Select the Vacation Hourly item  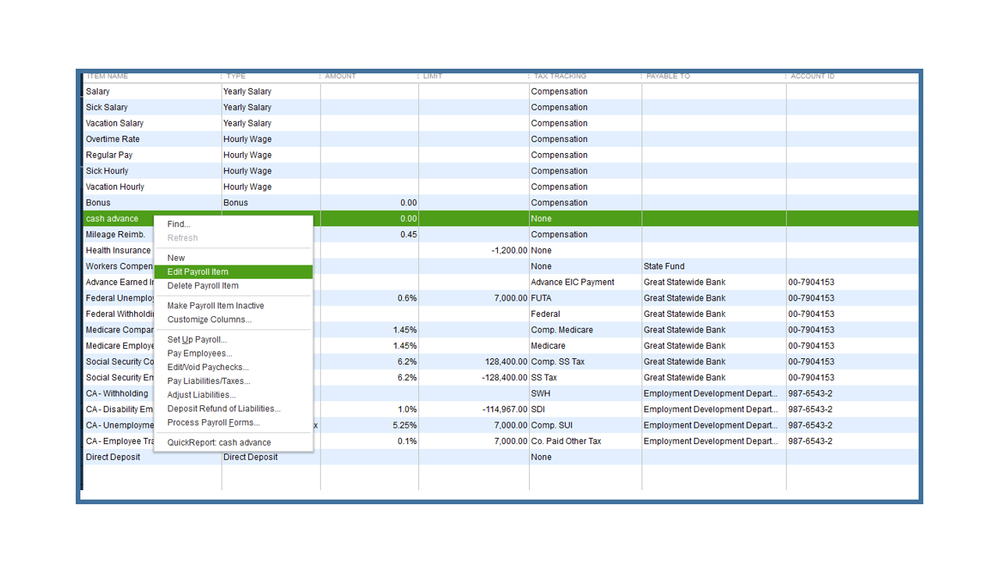click(115, 187)
